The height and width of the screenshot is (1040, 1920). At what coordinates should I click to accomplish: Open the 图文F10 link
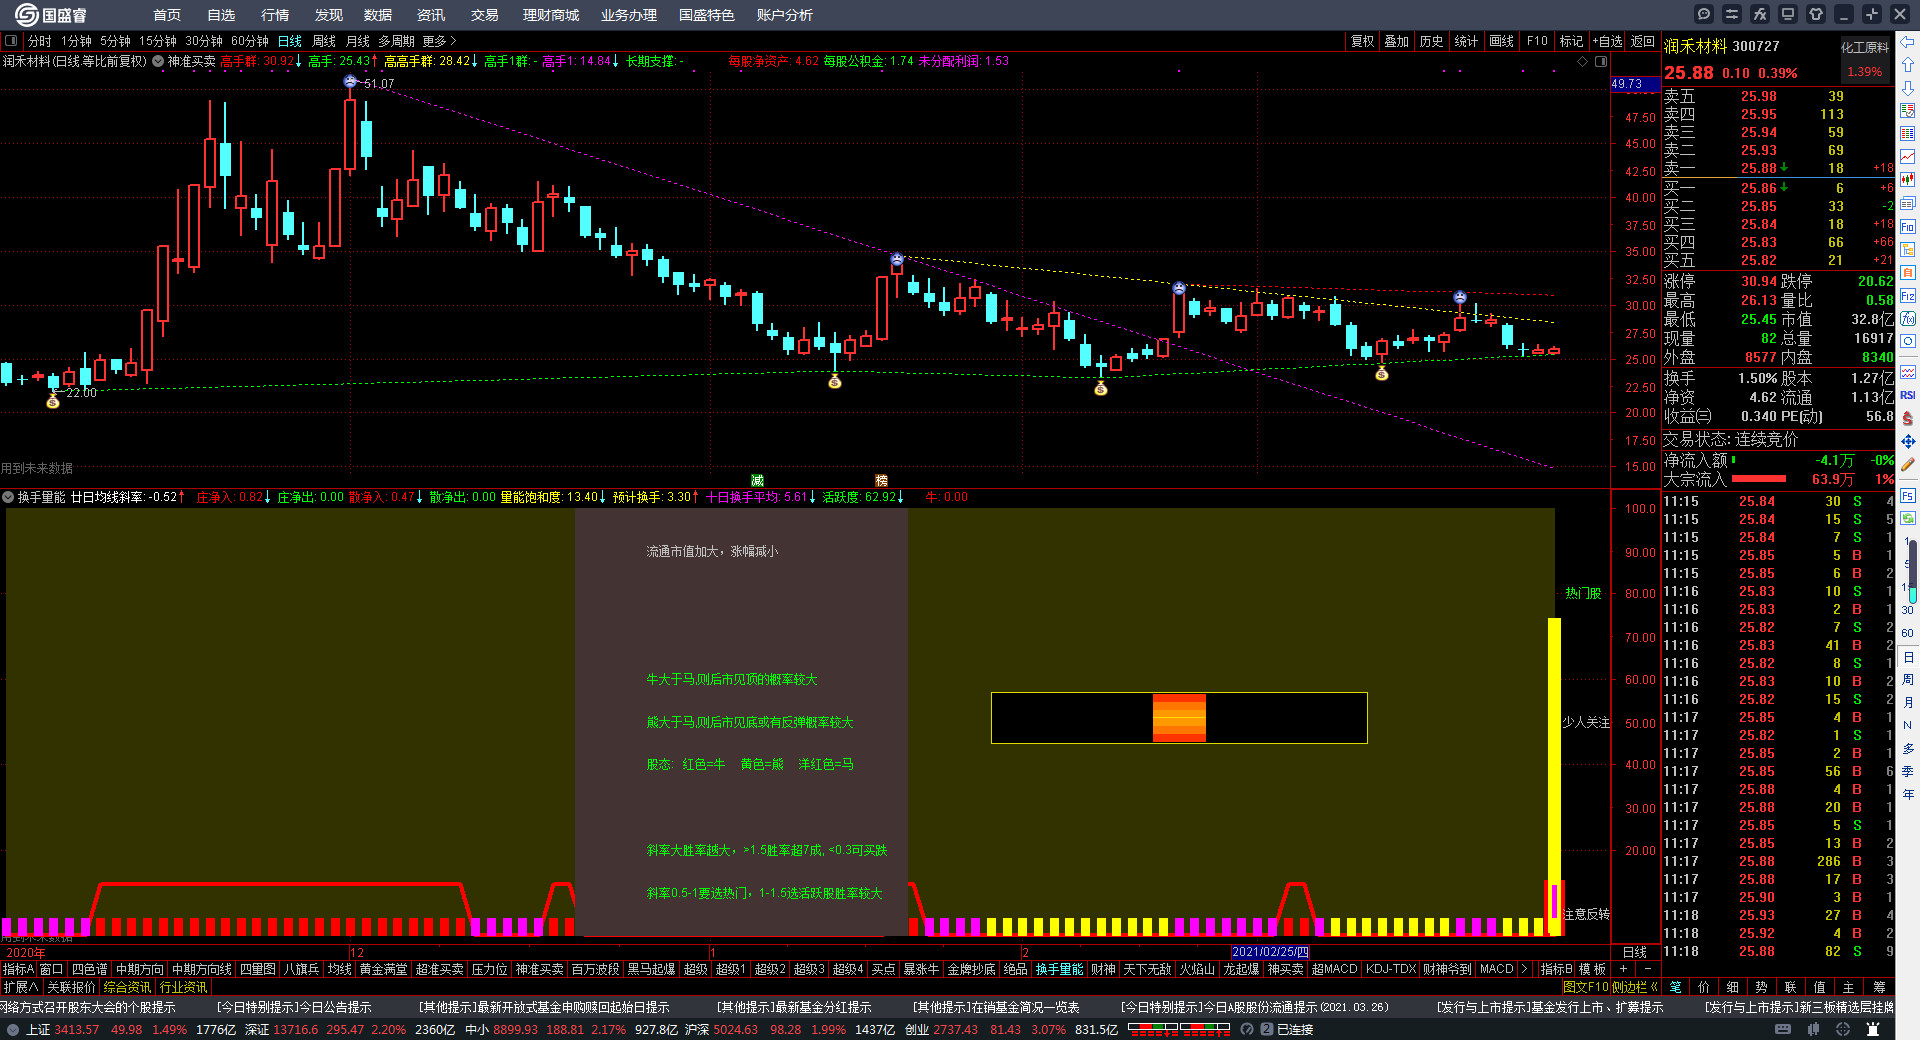(1585, 987)
